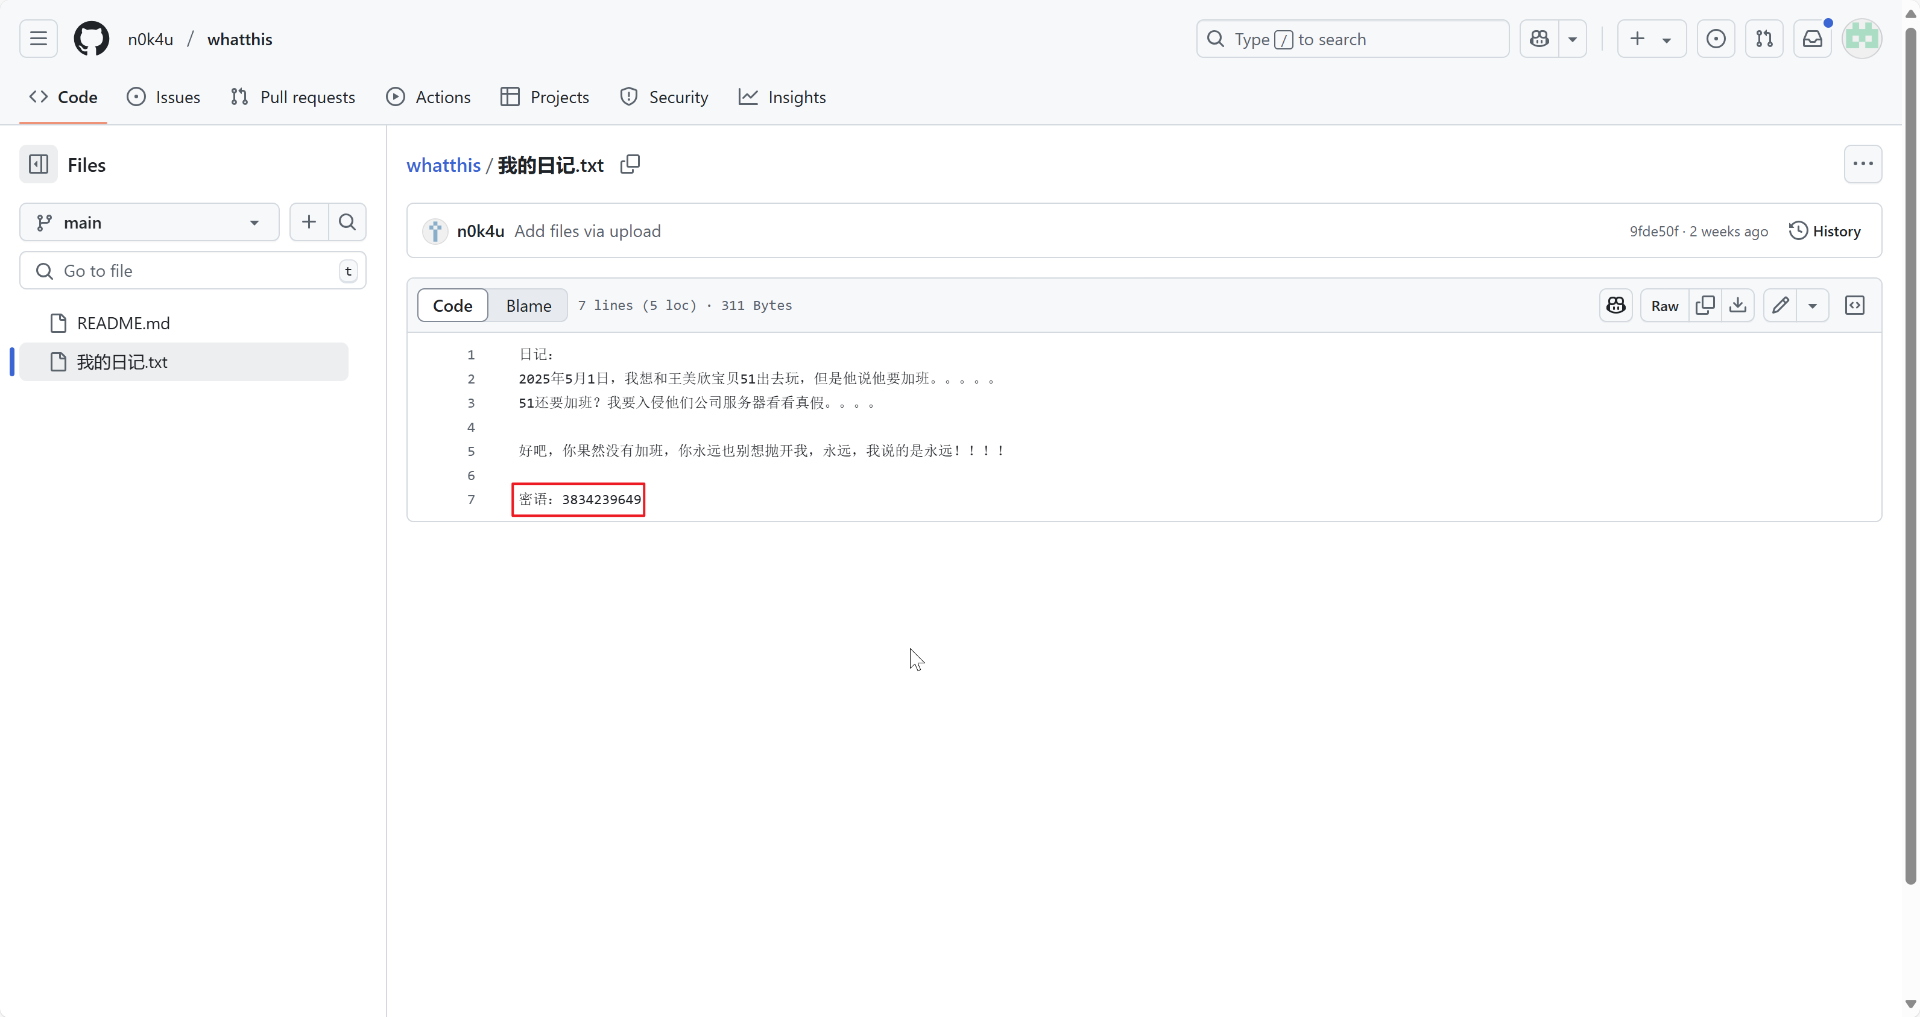Open the symbols panel
This screenshot has height=1017, width=1920.
[x=1855, y=305]
